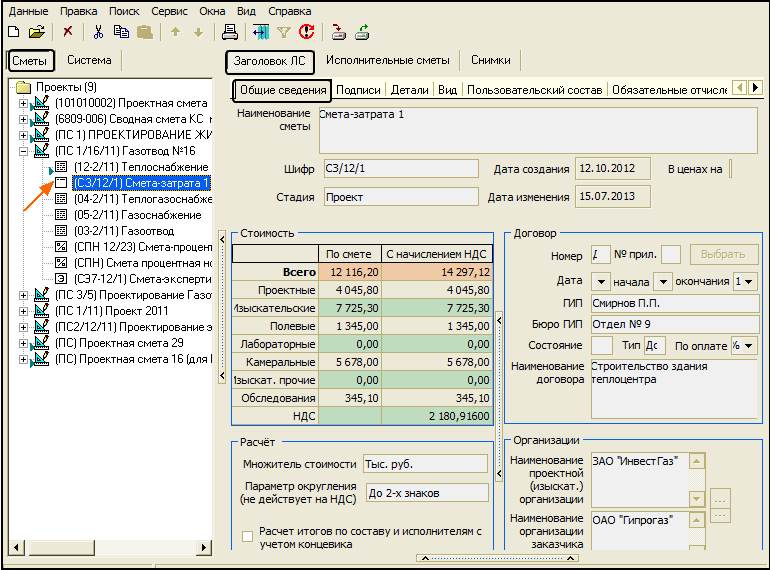Image resolution: width=770 pixels, height=570 pixels.
Task: Print using the printer icon
Action: [229, 32]
